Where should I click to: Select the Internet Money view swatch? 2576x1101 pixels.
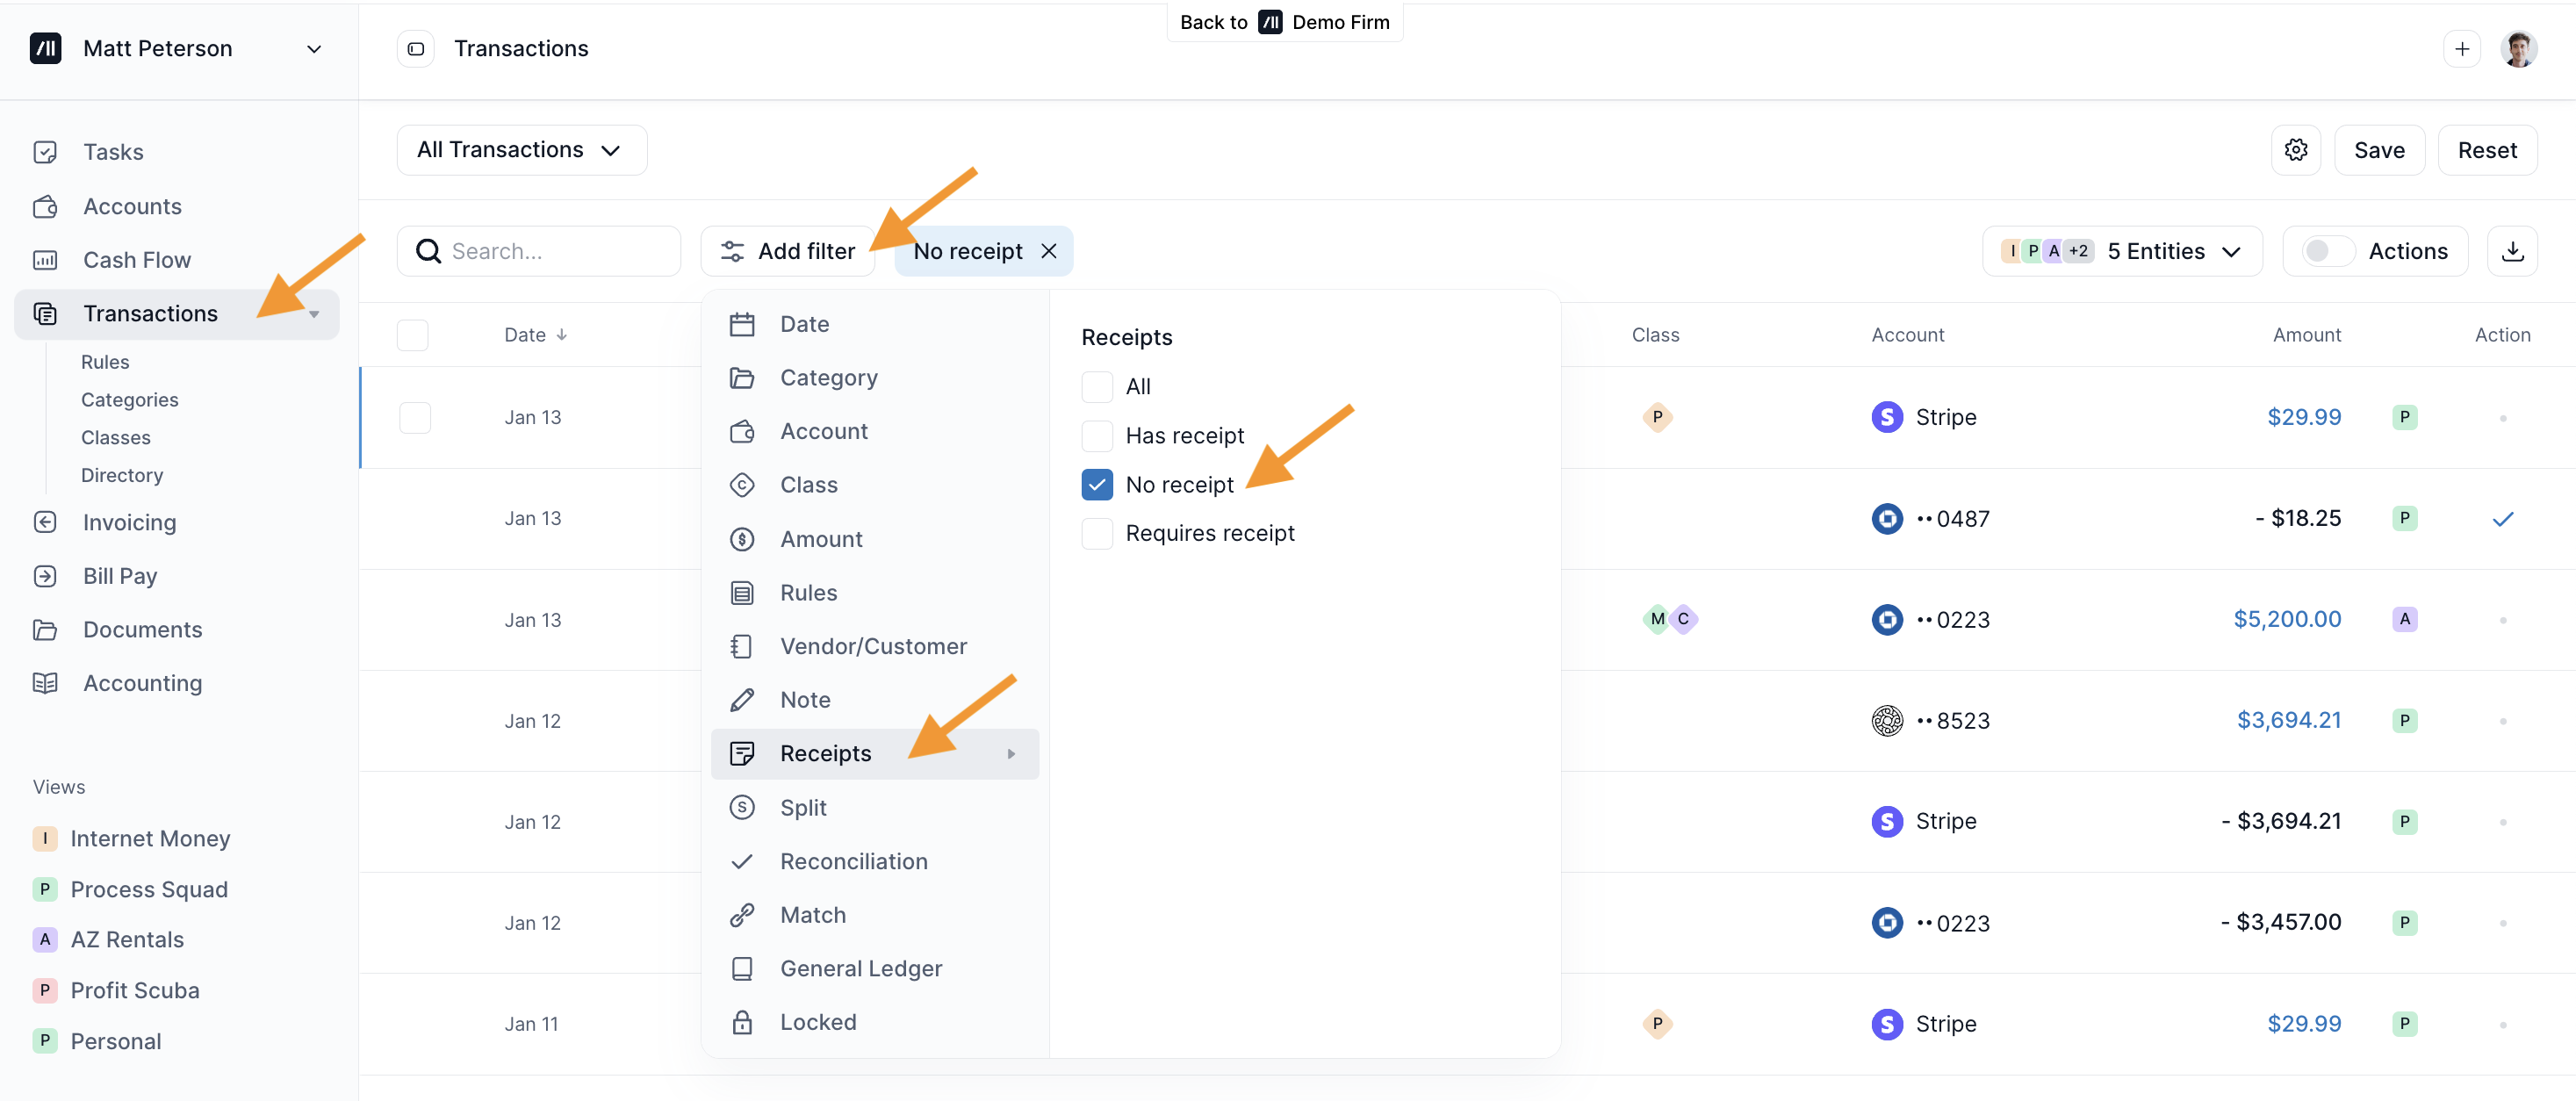tap(45, 838)
